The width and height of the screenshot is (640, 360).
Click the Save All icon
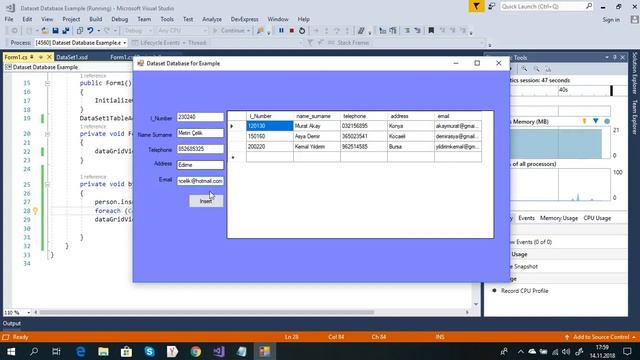click(66, 31)
